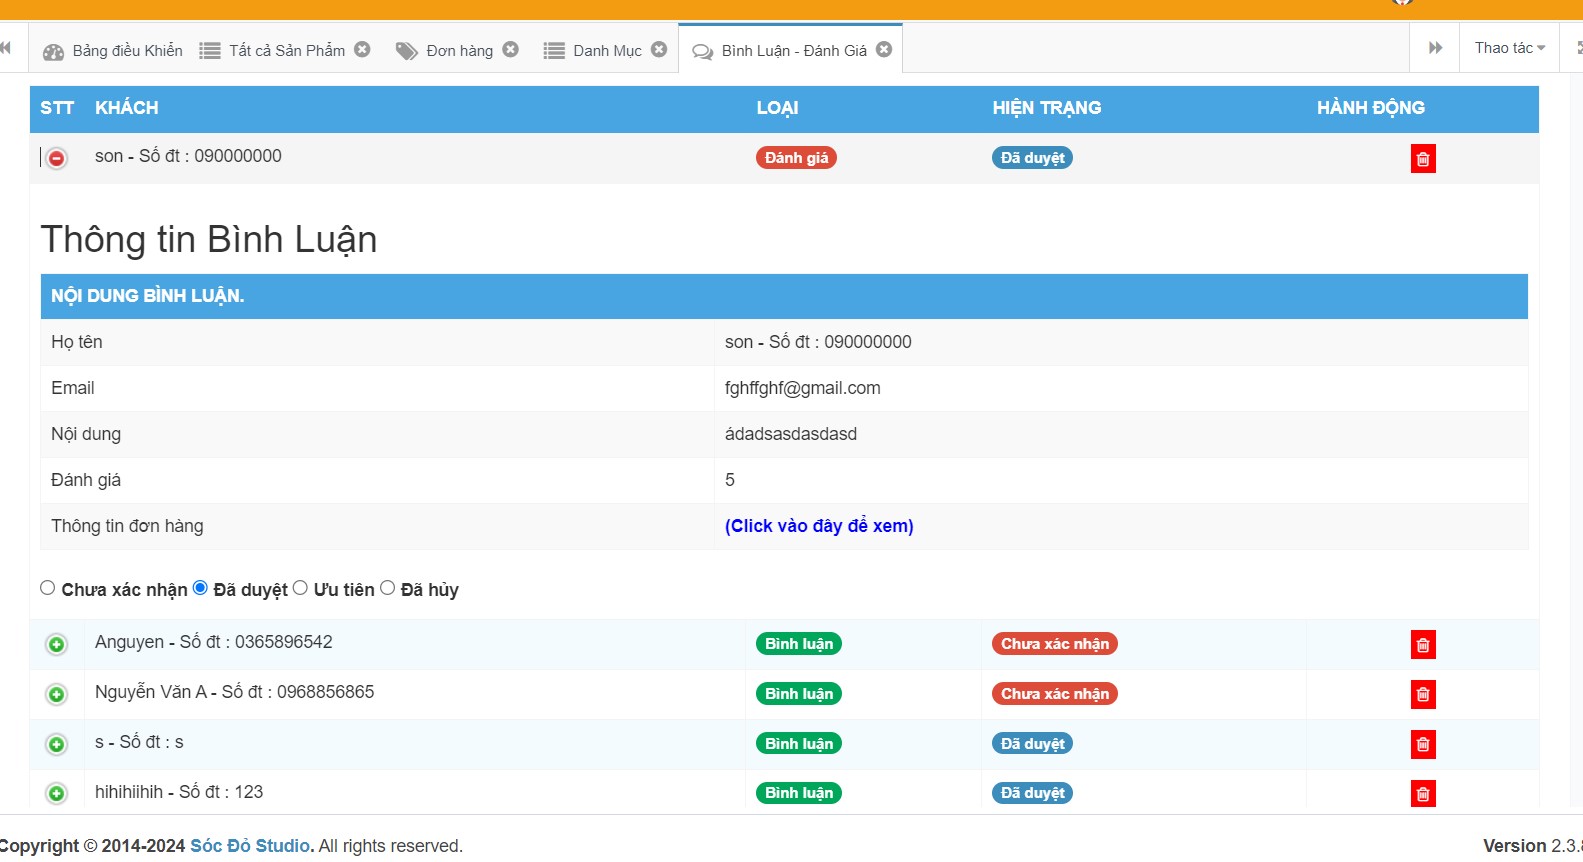Screen dimensions: 1583x862
Task: Select the Đã duyệt radio option
Action: [x=200, y=588]
